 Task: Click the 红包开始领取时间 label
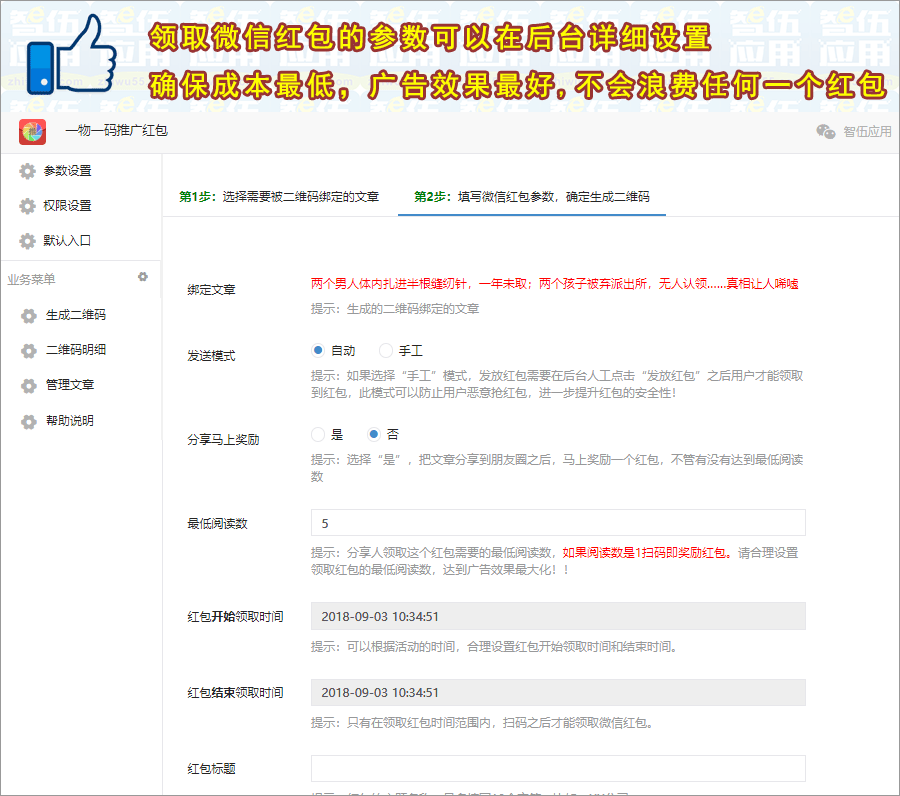tap(235, 616)
